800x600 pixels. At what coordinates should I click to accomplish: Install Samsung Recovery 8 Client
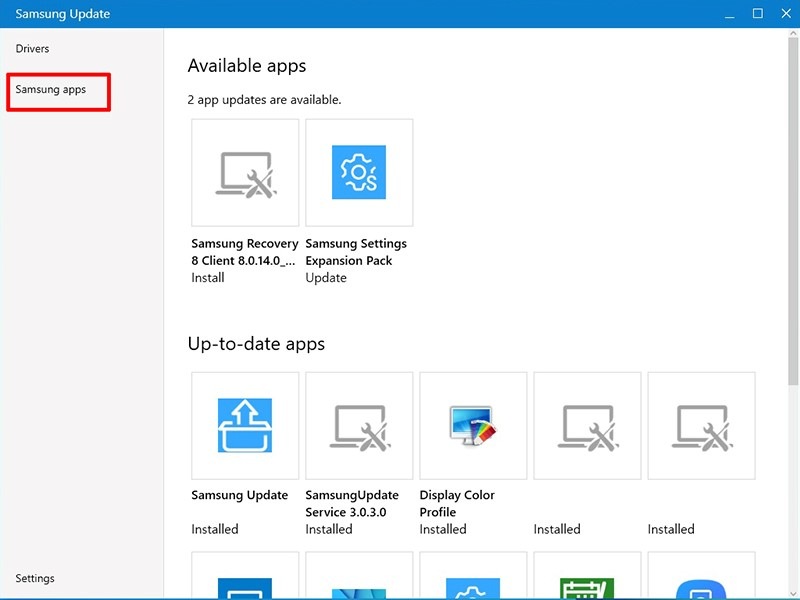click(208, 278)
